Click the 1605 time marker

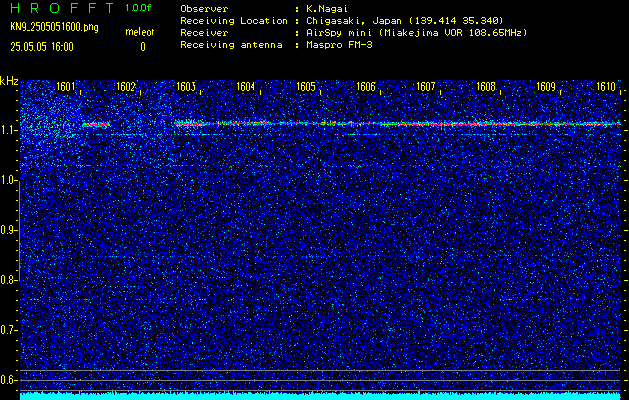click(x=306, y=87)
